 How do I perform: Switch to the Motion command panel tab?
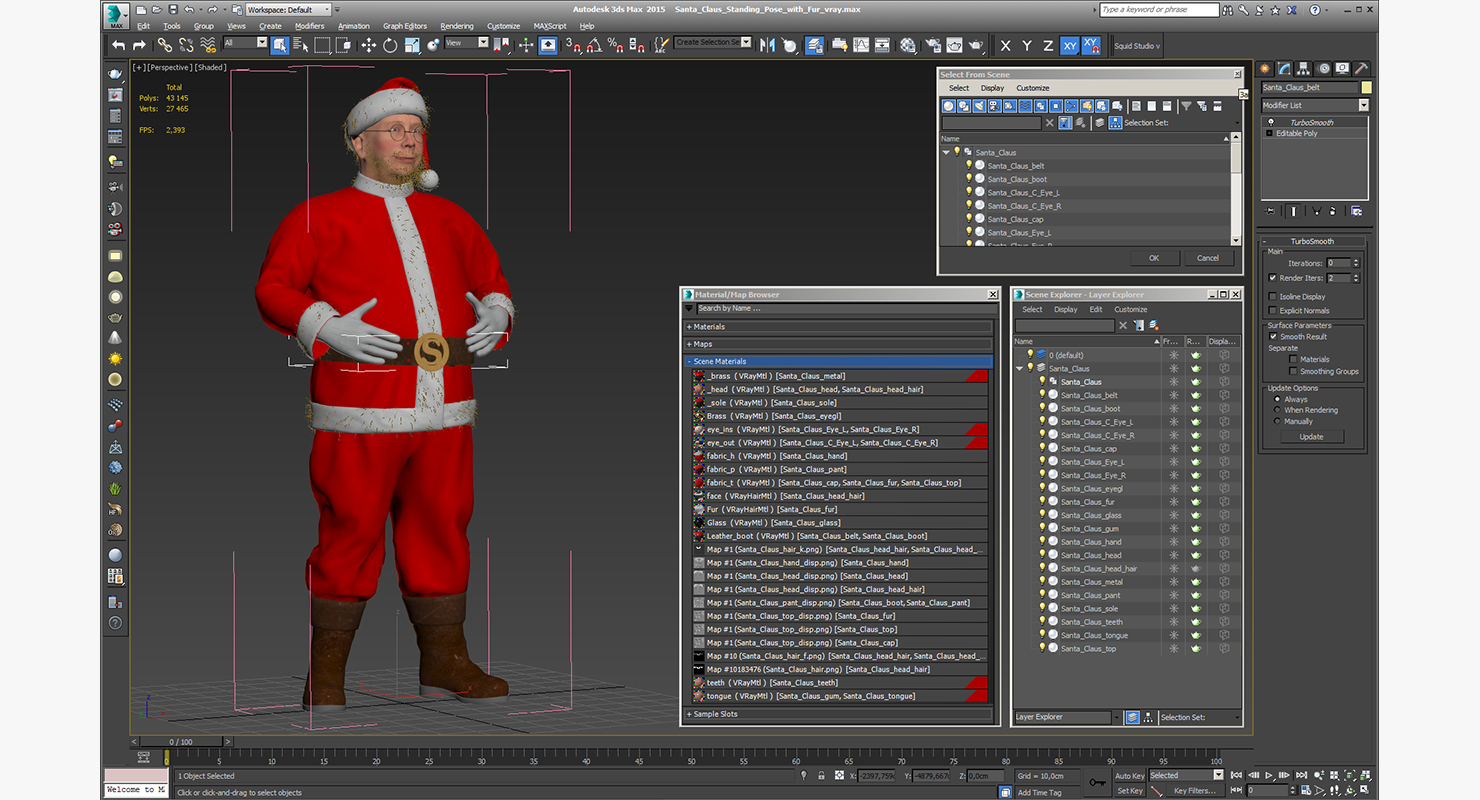point(1324,68)
